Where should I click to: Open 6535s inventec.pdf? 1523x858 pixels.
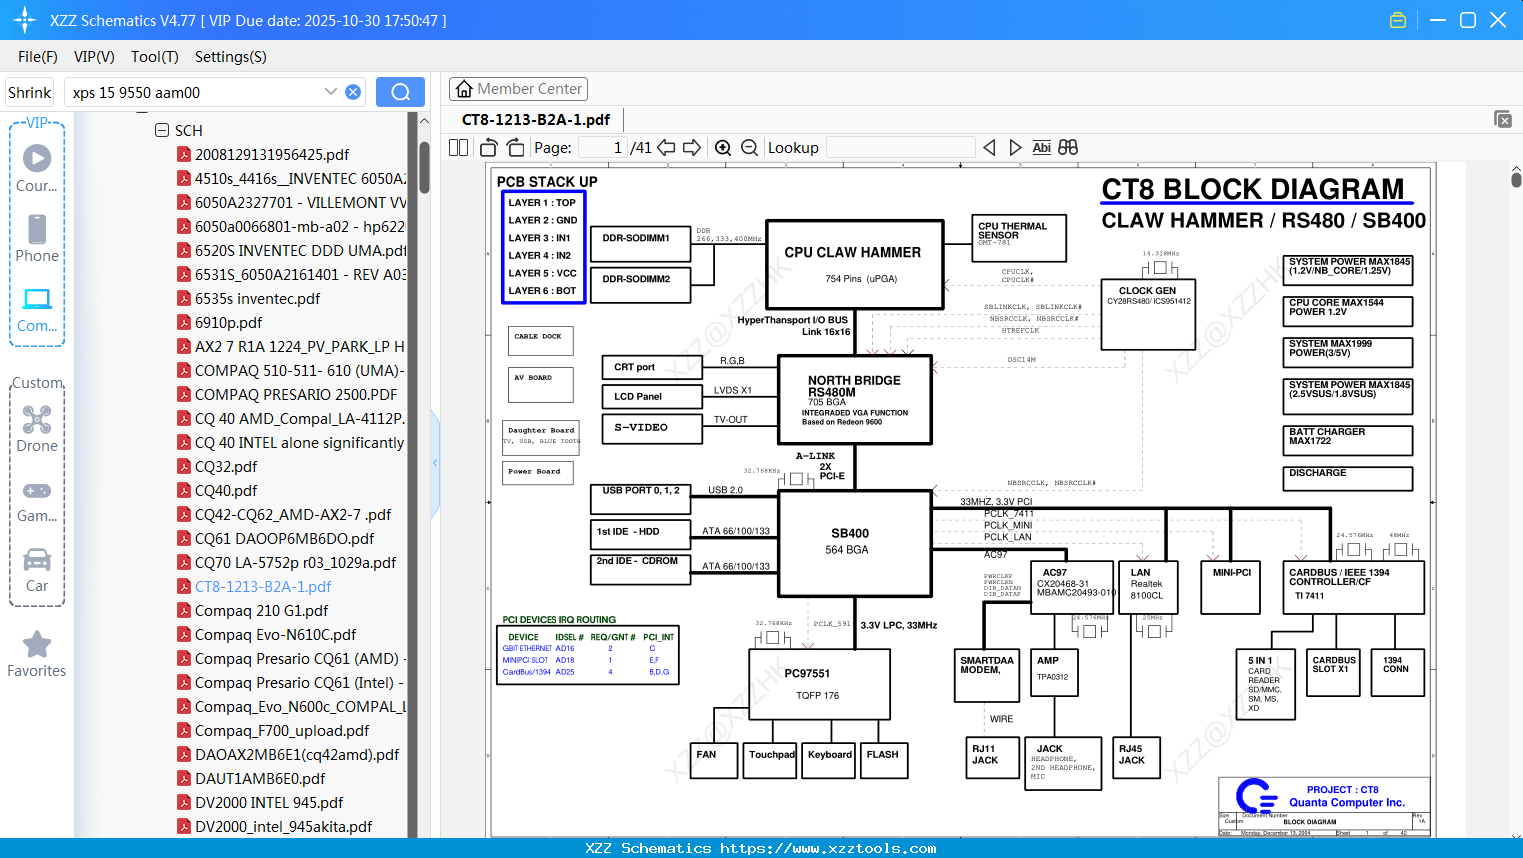(257, 299)
